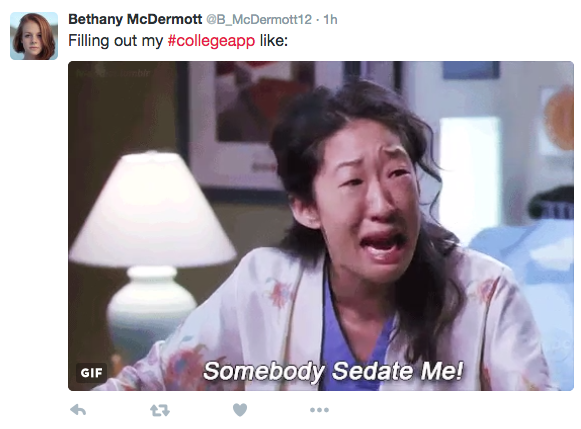Open the Bethany McDermott display name link
The width and height of the screenshot is (581, 429).
pyautogui.click(x=135, y=19)
